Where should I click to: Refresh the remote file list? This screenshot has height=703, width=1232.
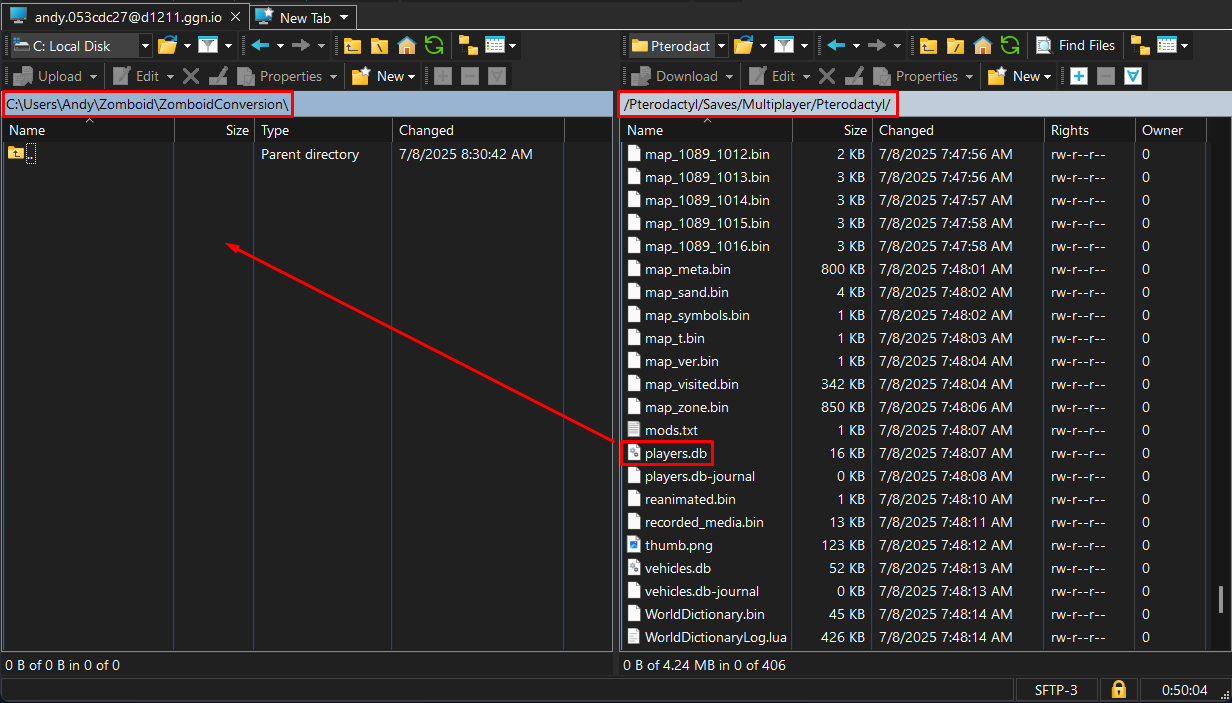click(x=1010, y=45)
